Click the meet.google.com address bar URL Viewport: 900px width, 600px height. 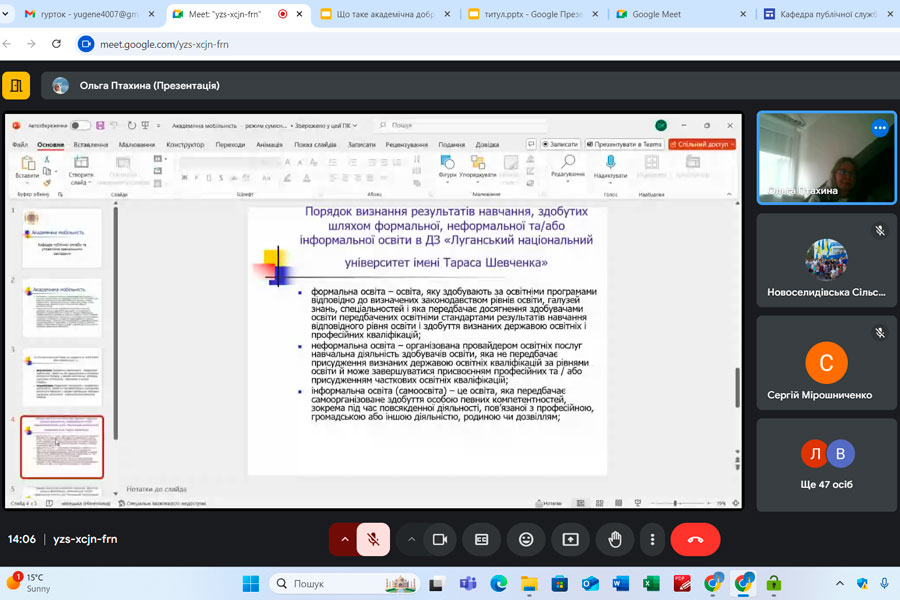tap(162, 44)
